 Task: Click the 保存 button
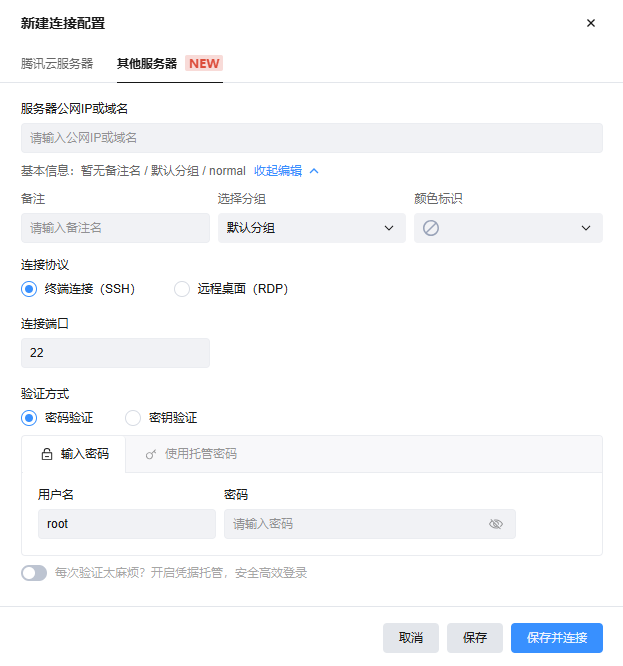click(x=475, y=638)
